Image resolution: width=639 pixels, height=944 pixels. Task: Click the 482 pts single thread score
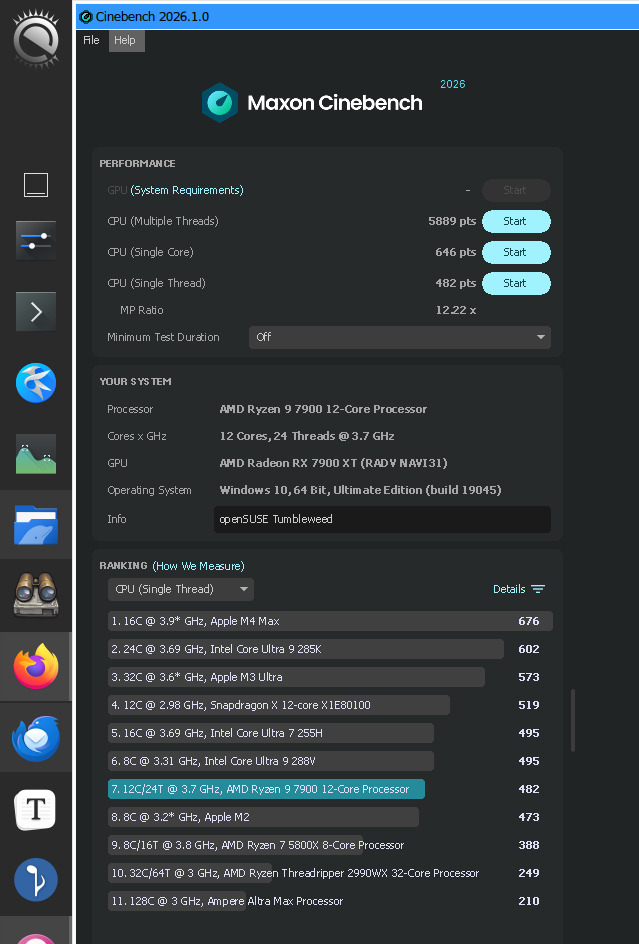455,283
